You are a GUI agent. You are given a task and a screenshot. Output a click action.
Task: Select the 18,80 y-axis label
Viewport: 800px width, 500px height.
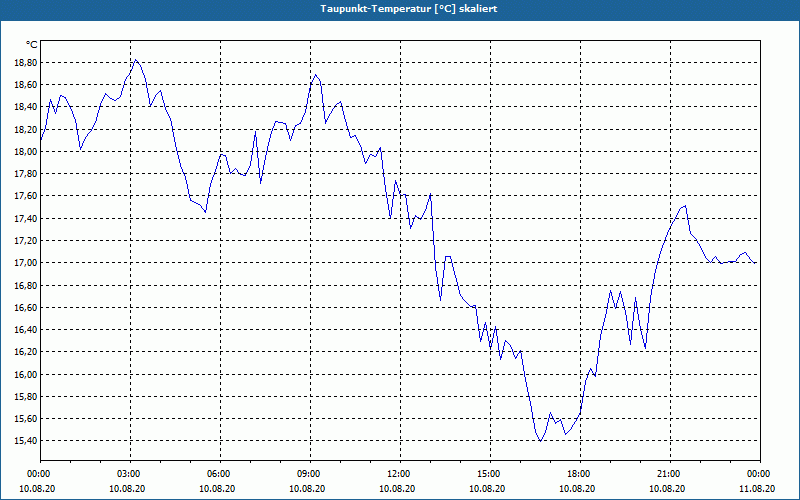pyautogui.click(x=25, y=63)
